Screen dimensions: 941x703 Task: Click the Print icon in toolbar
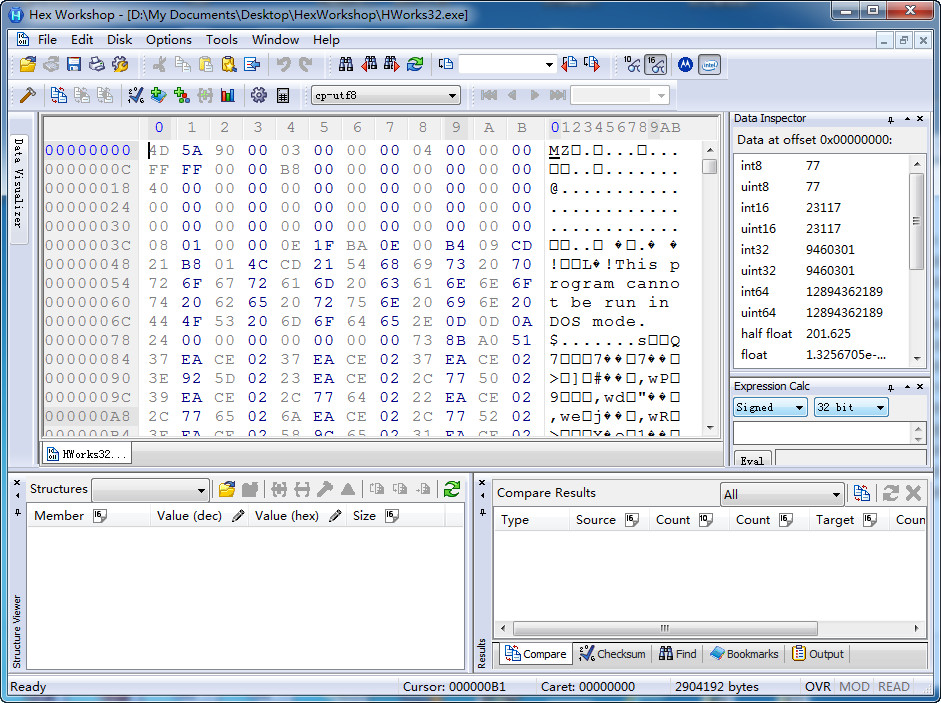(97, 64)
